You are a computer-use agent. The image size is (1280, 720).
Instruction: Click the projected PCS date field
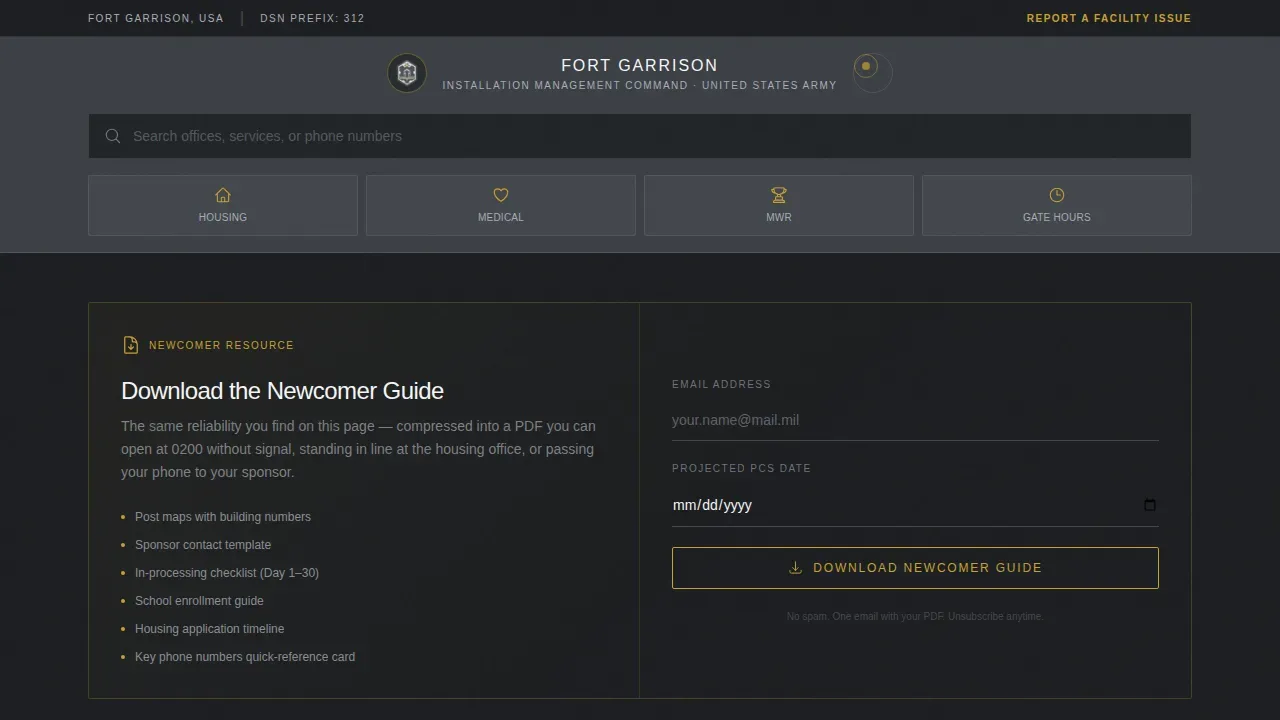pyautogui.click(x=915, y=505)
